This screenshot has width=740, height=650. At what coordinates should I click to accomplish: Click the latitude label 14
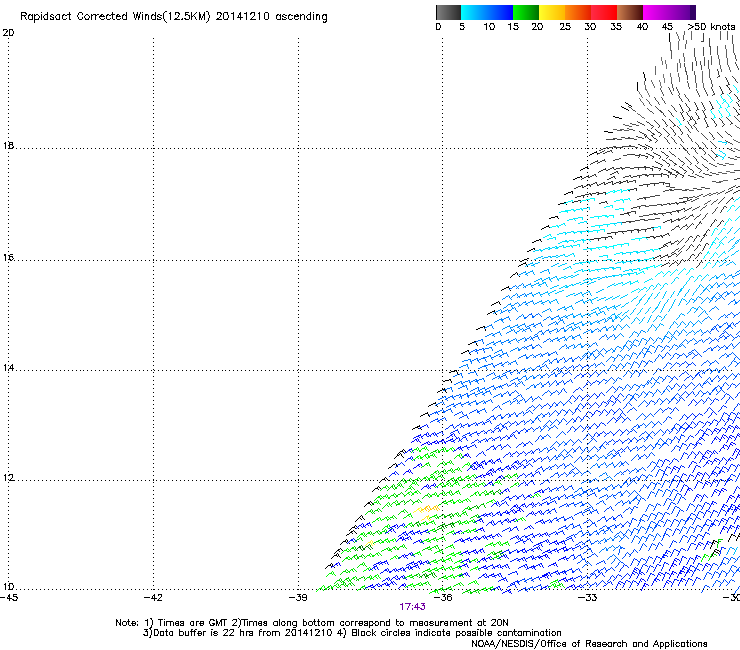(x=8, y=367)
